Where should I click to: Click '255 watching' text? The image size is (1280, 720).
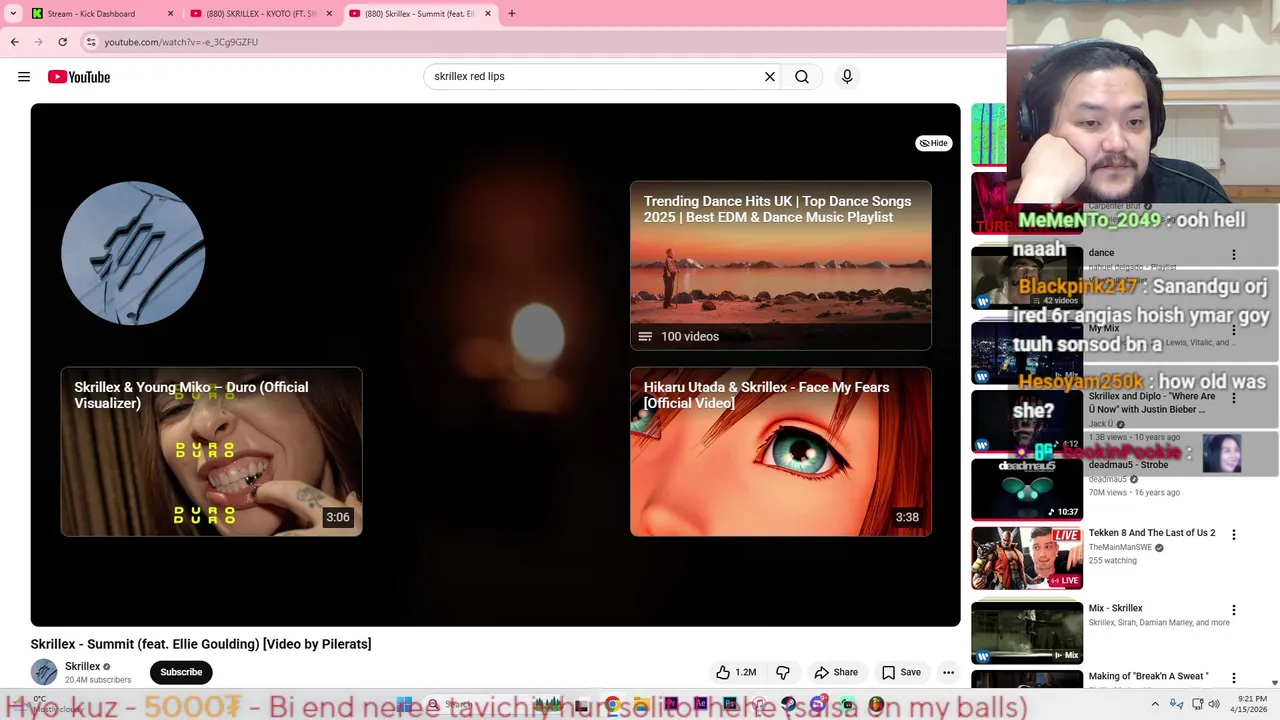tap(1113, 561)
